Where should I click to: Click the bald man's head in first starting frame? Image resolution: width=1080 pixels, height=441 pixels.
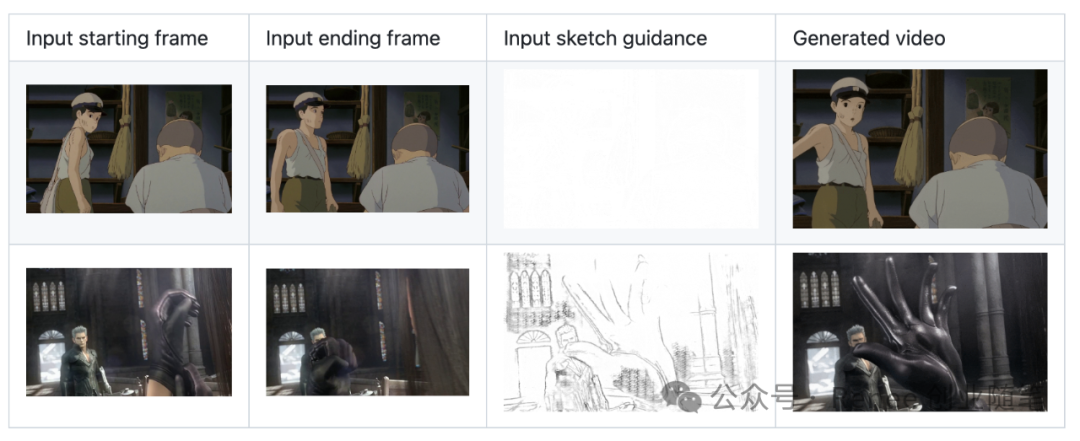[181, 136]
